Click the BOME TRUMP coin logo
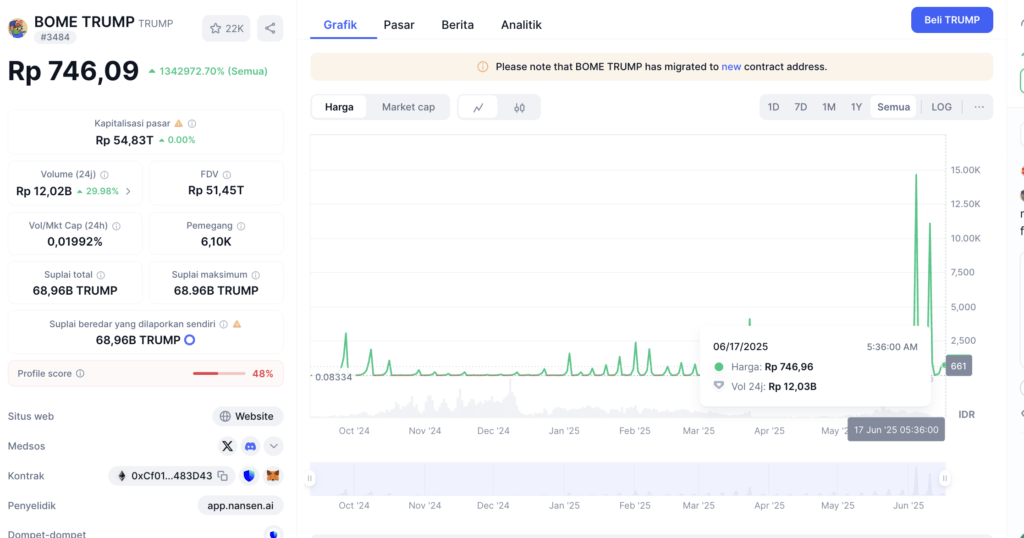Screen dimensions: 1024x538 click(18, 28)
